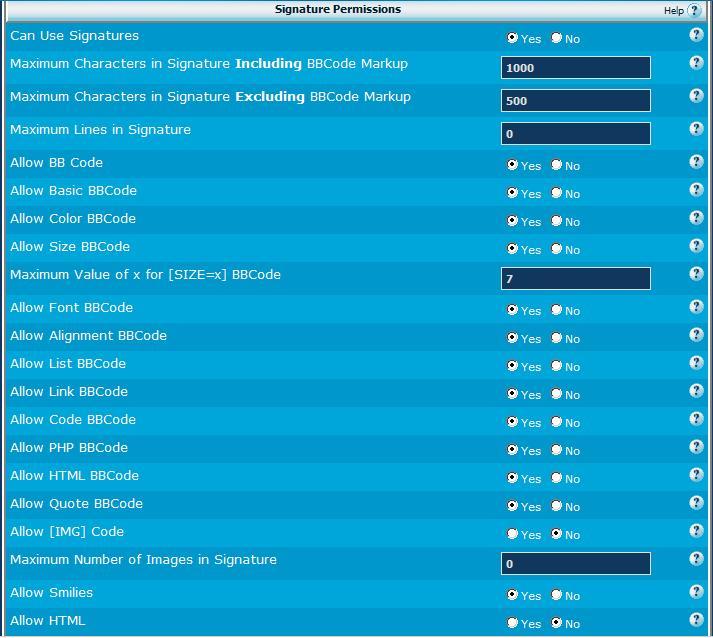713x638 pixels.
Task: Click the 'Allow [IMG] Code' label
Action: click(67, 532)
